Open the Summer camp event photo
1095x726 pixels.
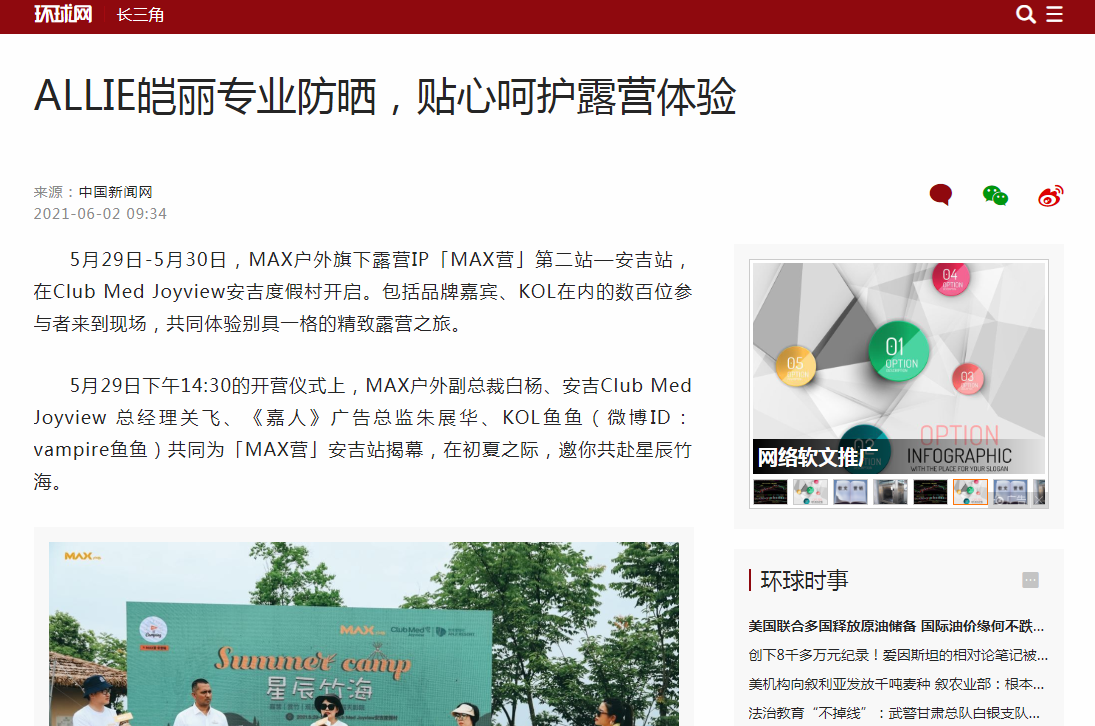364,634
